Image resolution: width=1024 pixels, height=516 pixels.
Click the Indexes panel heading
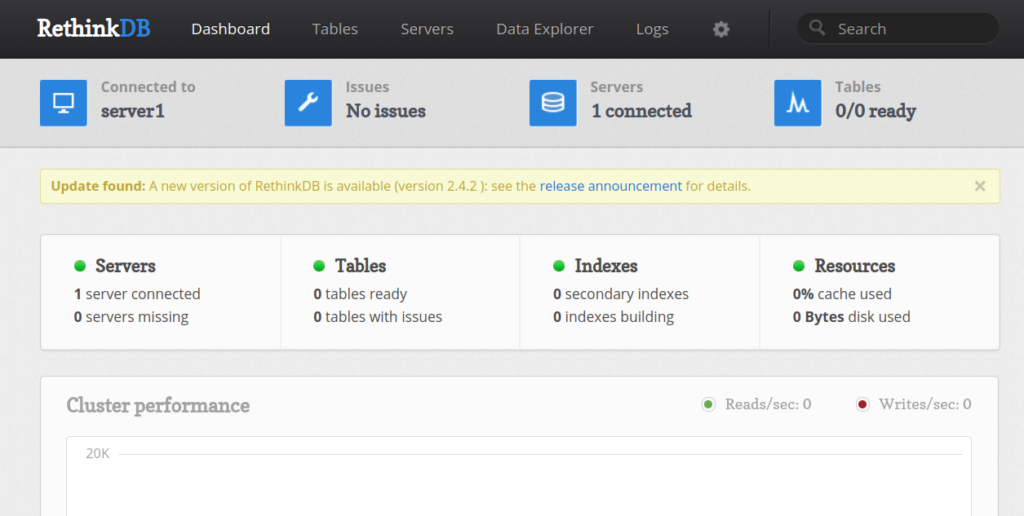coord(606,266)
